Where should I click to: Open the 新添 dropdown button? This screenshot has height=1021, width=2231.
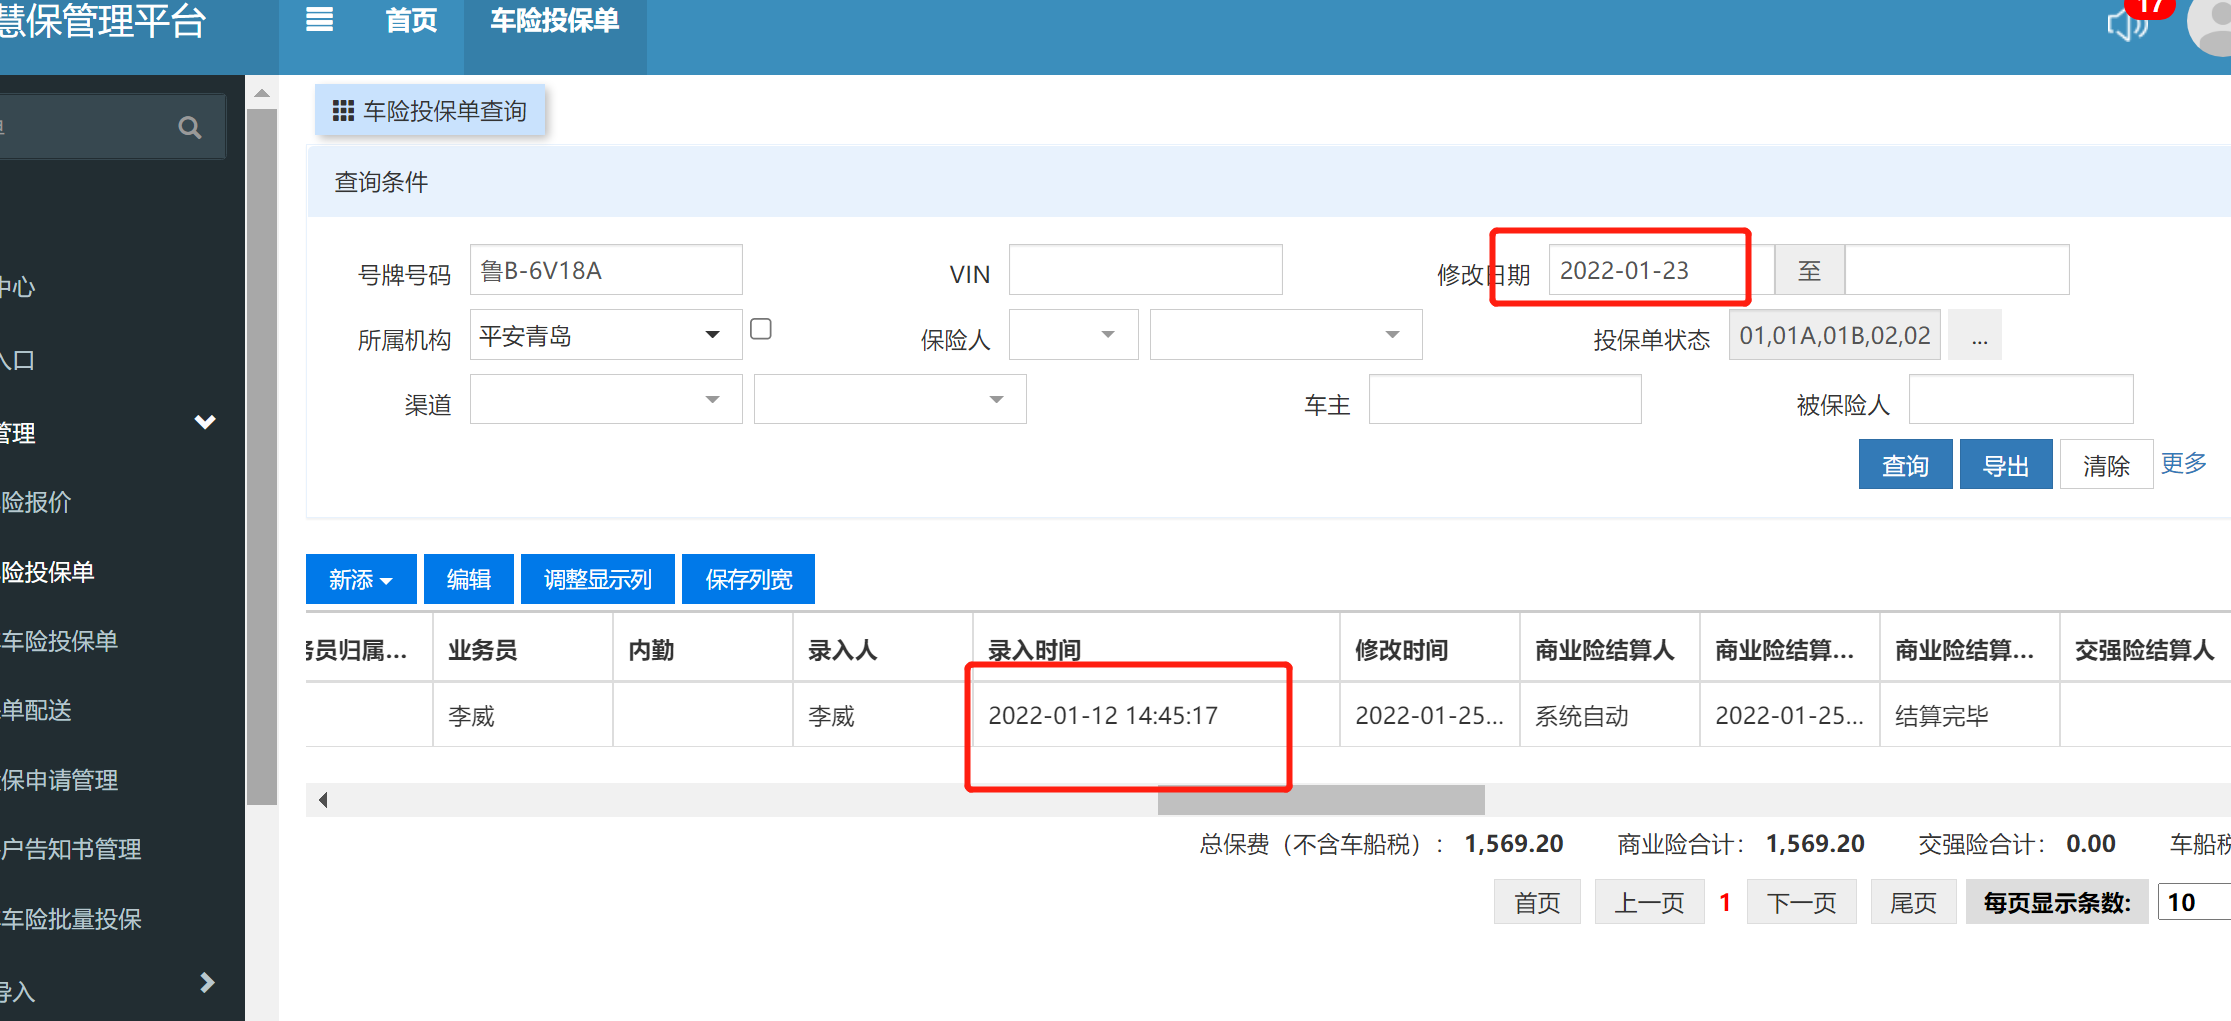tap(361, 579)
